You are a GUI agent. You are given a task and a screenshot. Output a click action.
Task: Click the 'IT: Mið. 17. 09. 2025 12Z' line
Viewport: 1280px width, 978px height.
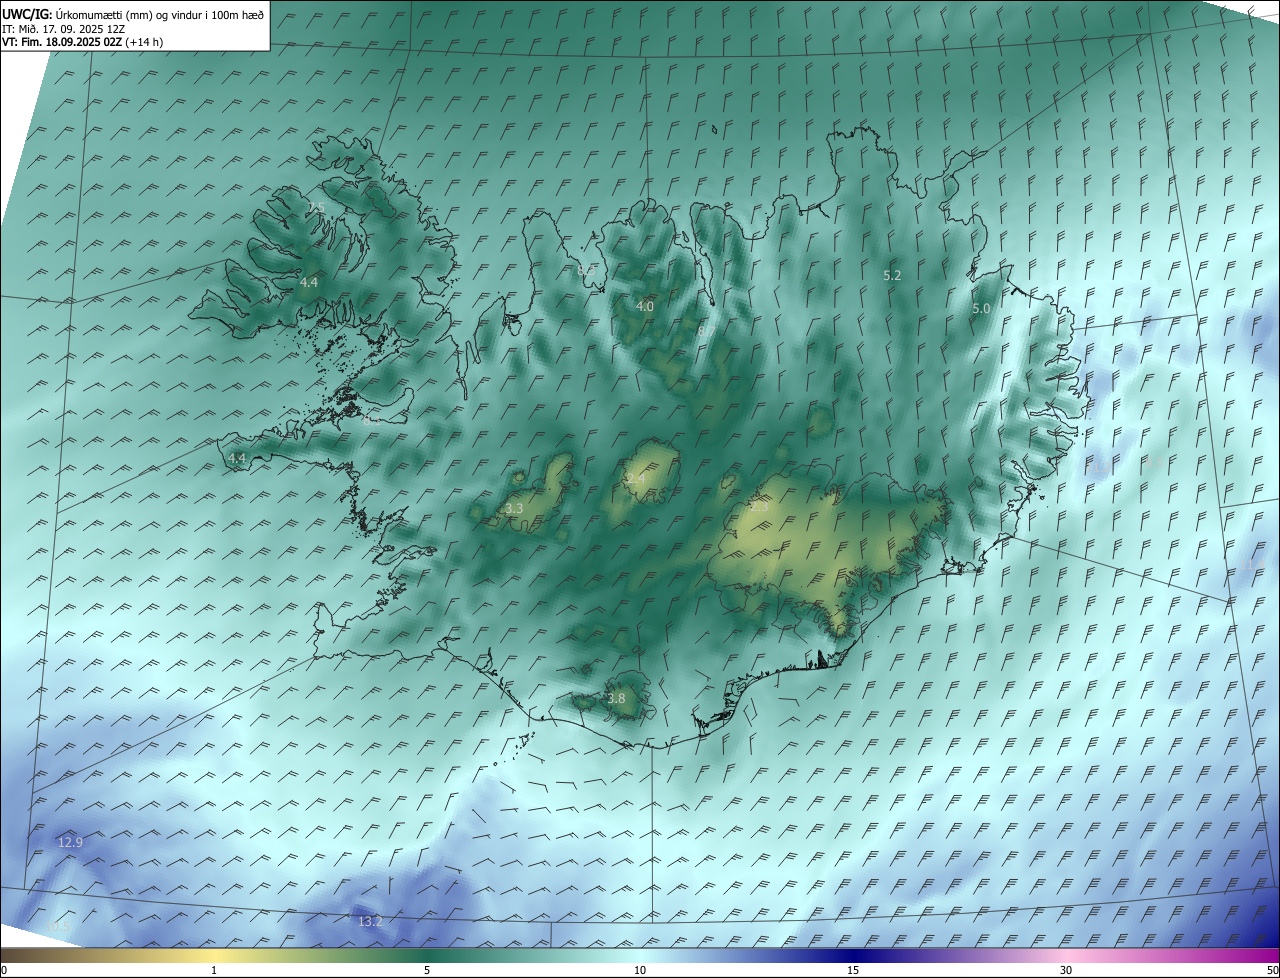[x=63, y=29]
